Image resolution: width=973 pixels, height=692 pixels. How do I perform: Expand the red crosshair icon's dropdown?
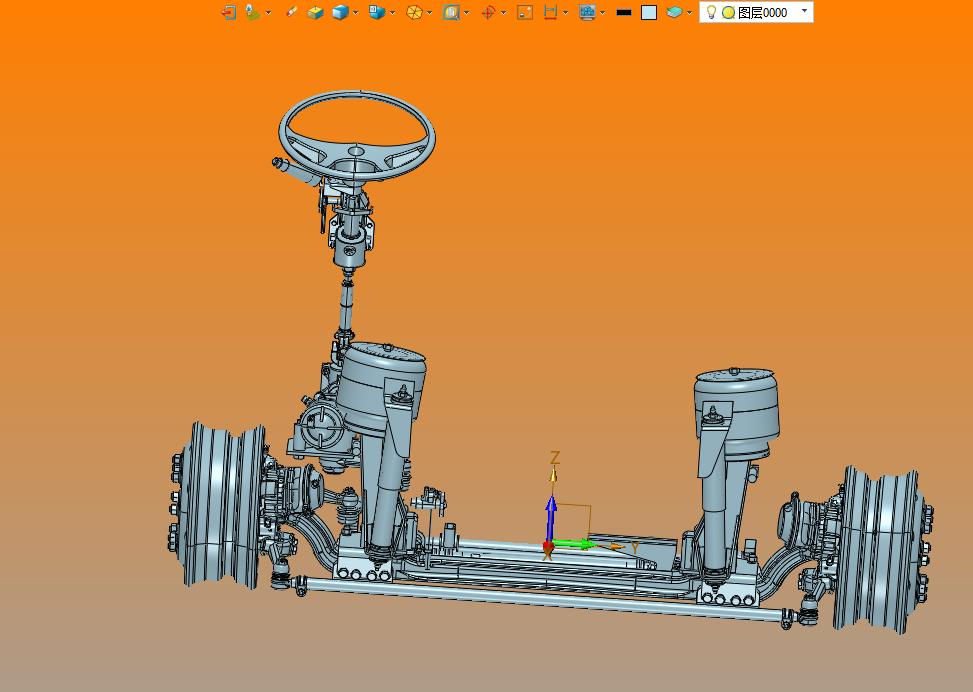click(x=503, y=12)
